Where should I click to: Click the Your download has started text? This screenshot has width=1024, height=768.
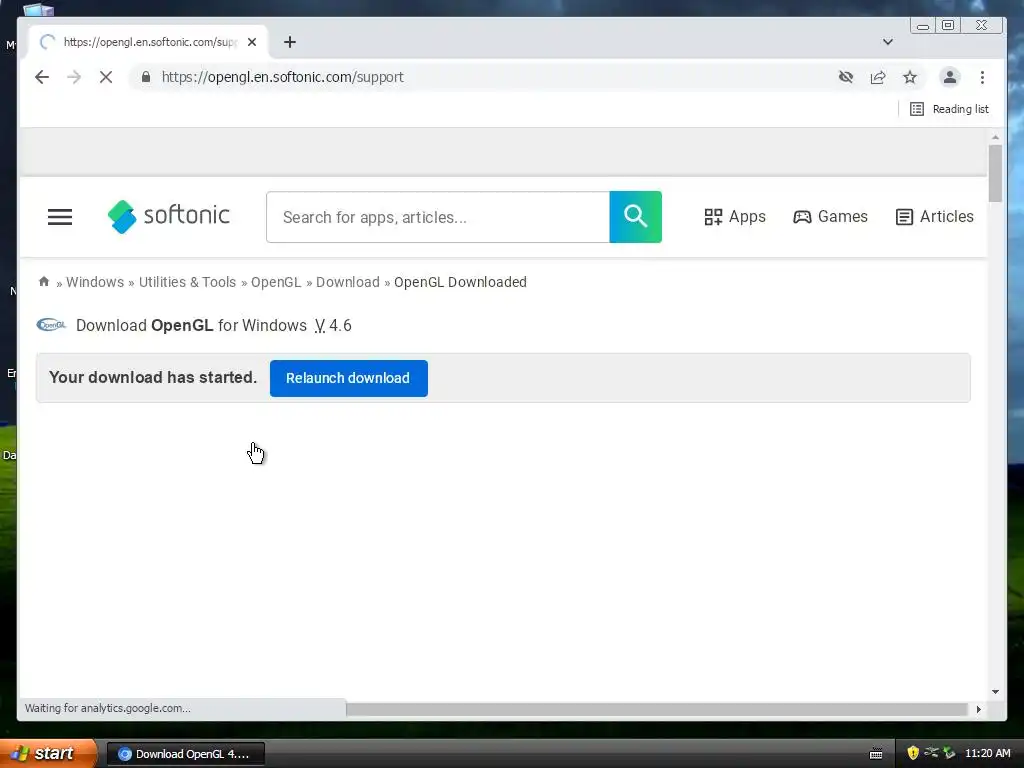(153, 377)
